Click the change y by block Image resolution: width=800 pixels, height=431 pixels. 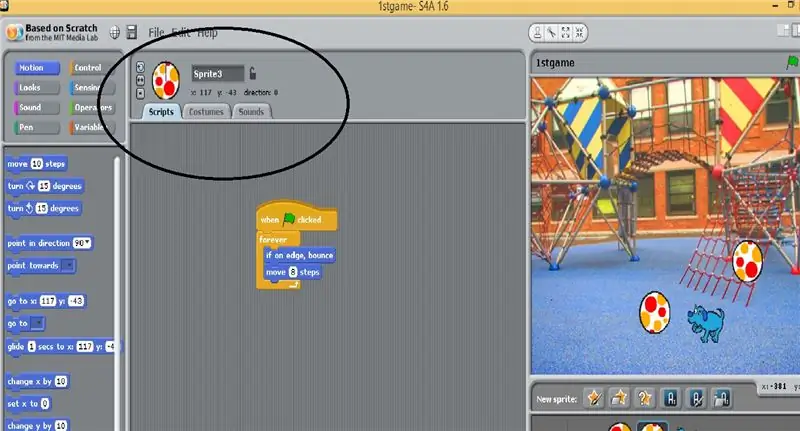tap(37, 425)
